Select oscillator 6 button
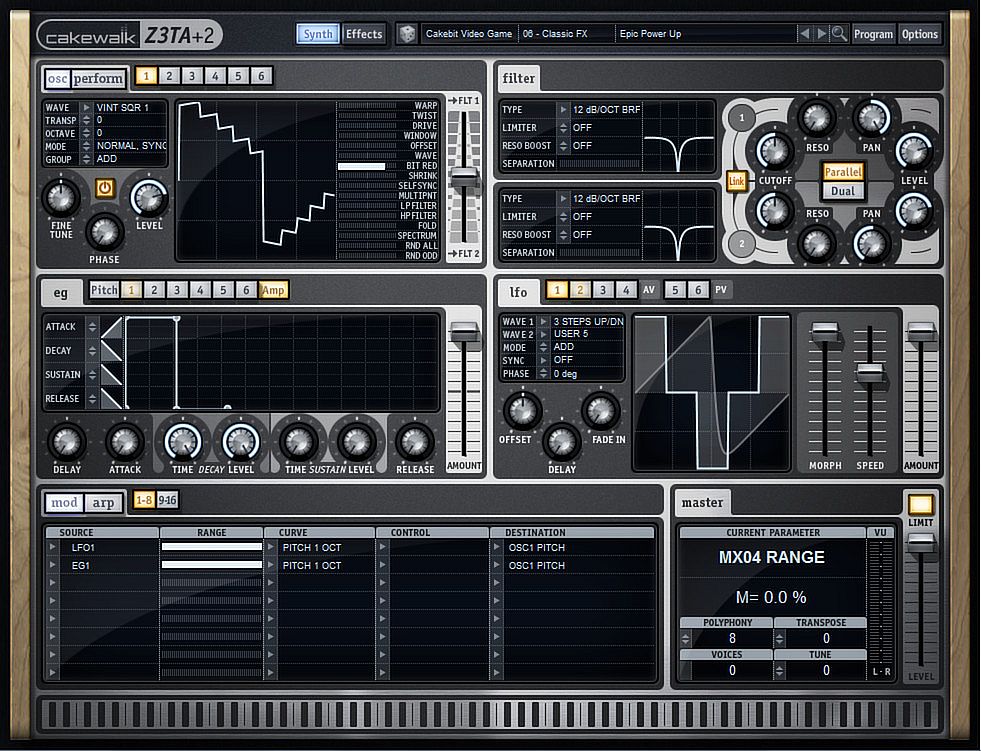Screen dimensions: 981x751 coord(261,76)
